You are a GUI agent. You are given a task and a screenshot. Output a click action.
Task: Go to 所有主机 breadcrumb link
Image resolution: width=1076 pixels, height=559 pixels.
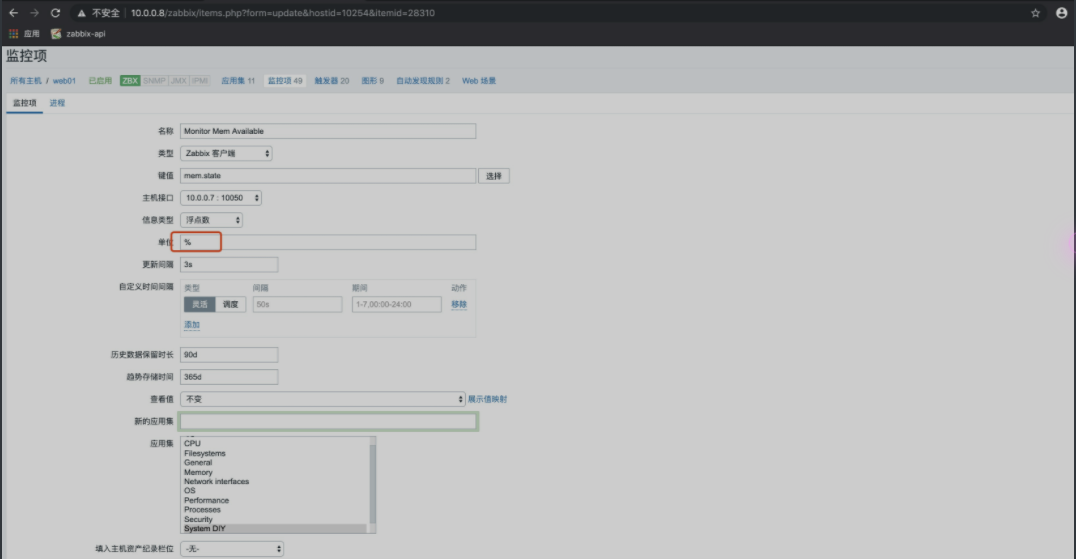tap(25, 81)
